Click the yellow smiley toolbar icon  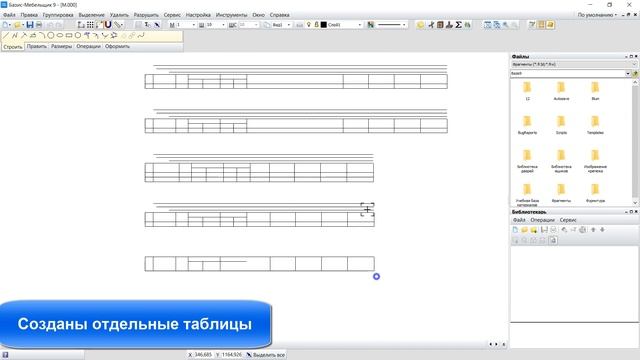(420, 25)
